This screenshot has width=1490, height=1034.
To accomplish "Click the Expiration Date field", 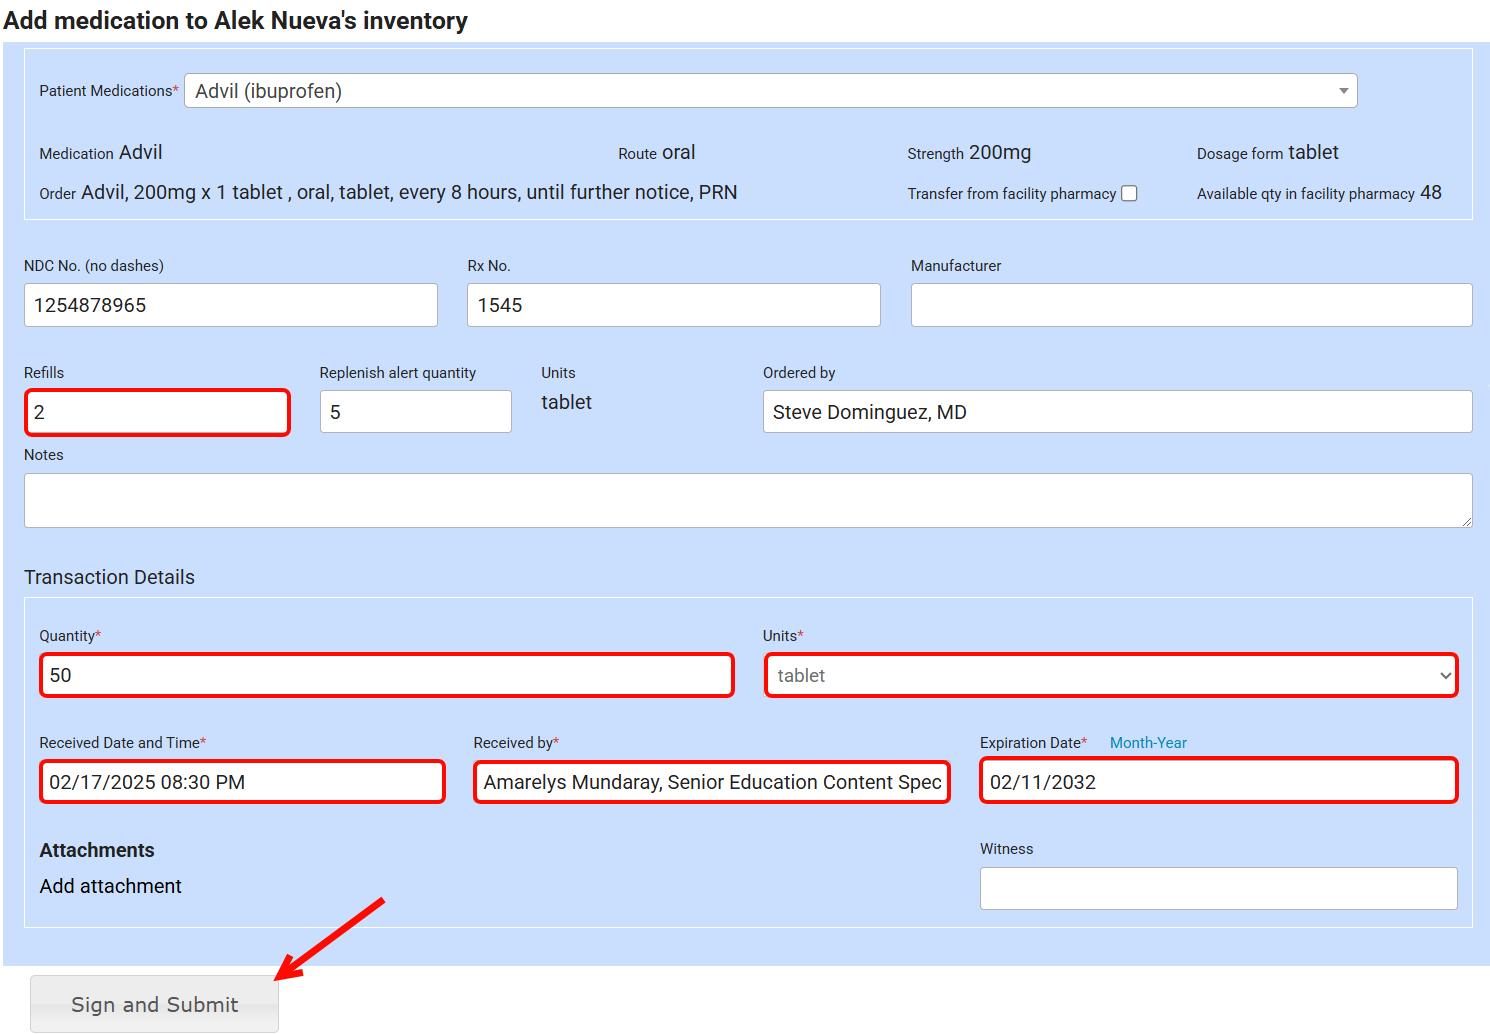I will [x=1217, y=781].
